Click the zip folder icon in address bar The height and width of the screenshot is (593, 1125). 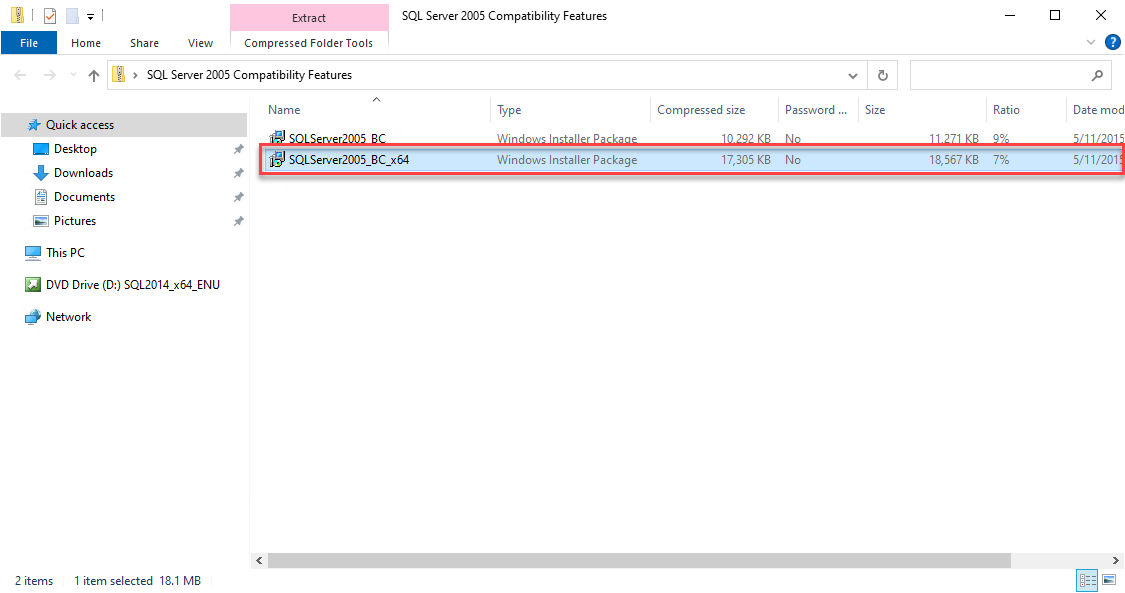click(x=119, y=75)
